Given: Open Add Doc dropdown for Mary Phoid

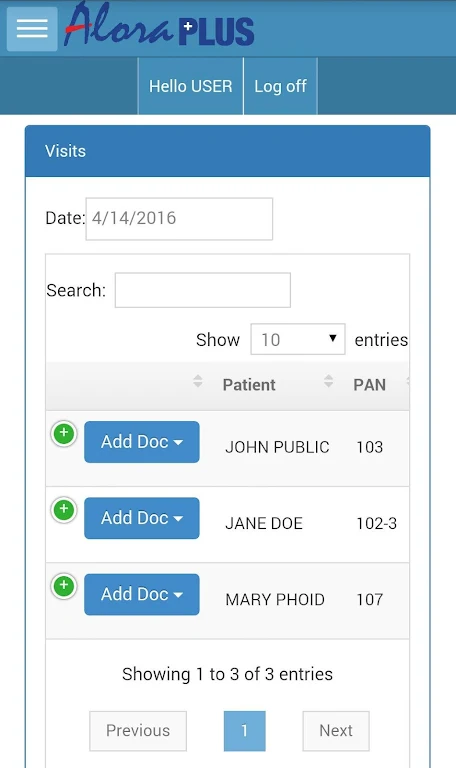Looking at the screenshot, I should coord(142,595).
